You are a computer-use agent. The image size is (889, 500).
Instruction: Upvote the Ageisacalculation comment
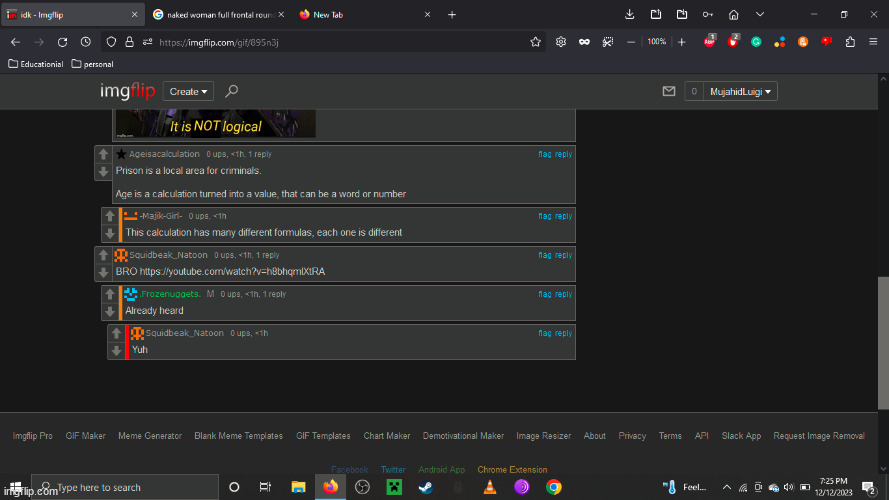[103, 154]
